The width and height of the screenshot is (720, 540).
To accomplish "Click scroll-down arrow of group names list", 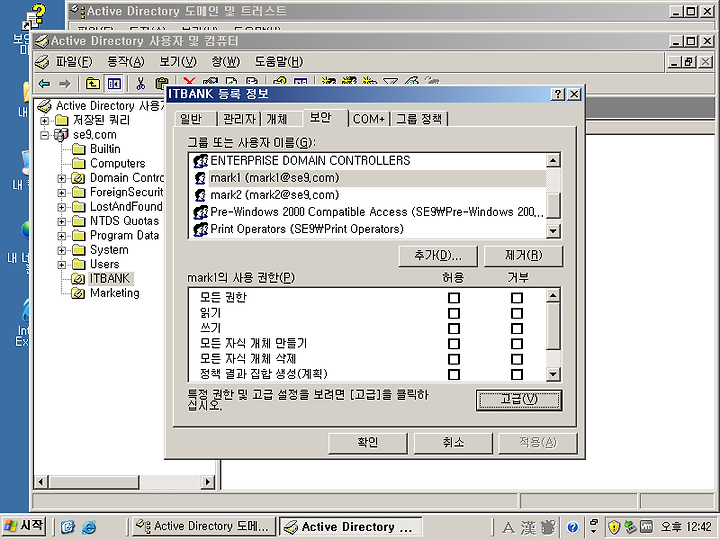I will click(x=553, y=231).
